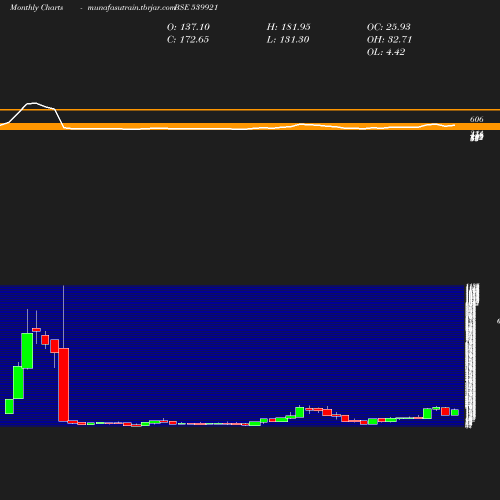Image resolution: width=500 pixels, height=500 pixels.
Task: Click the 'BSE 539921' symbol label
Action: coord(196,8)
